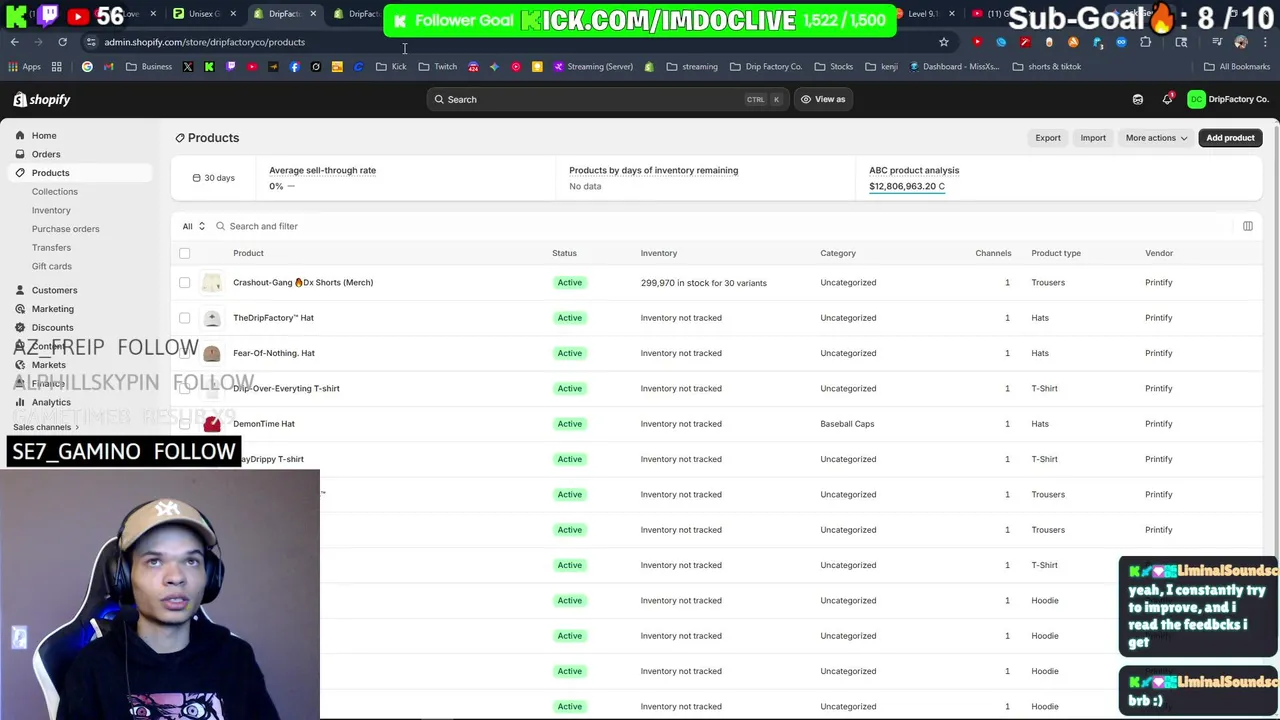Screen dimensions: 1280x720
Task: Open the Twitch bookmarks folder
Action: click(x=438, y=67)
